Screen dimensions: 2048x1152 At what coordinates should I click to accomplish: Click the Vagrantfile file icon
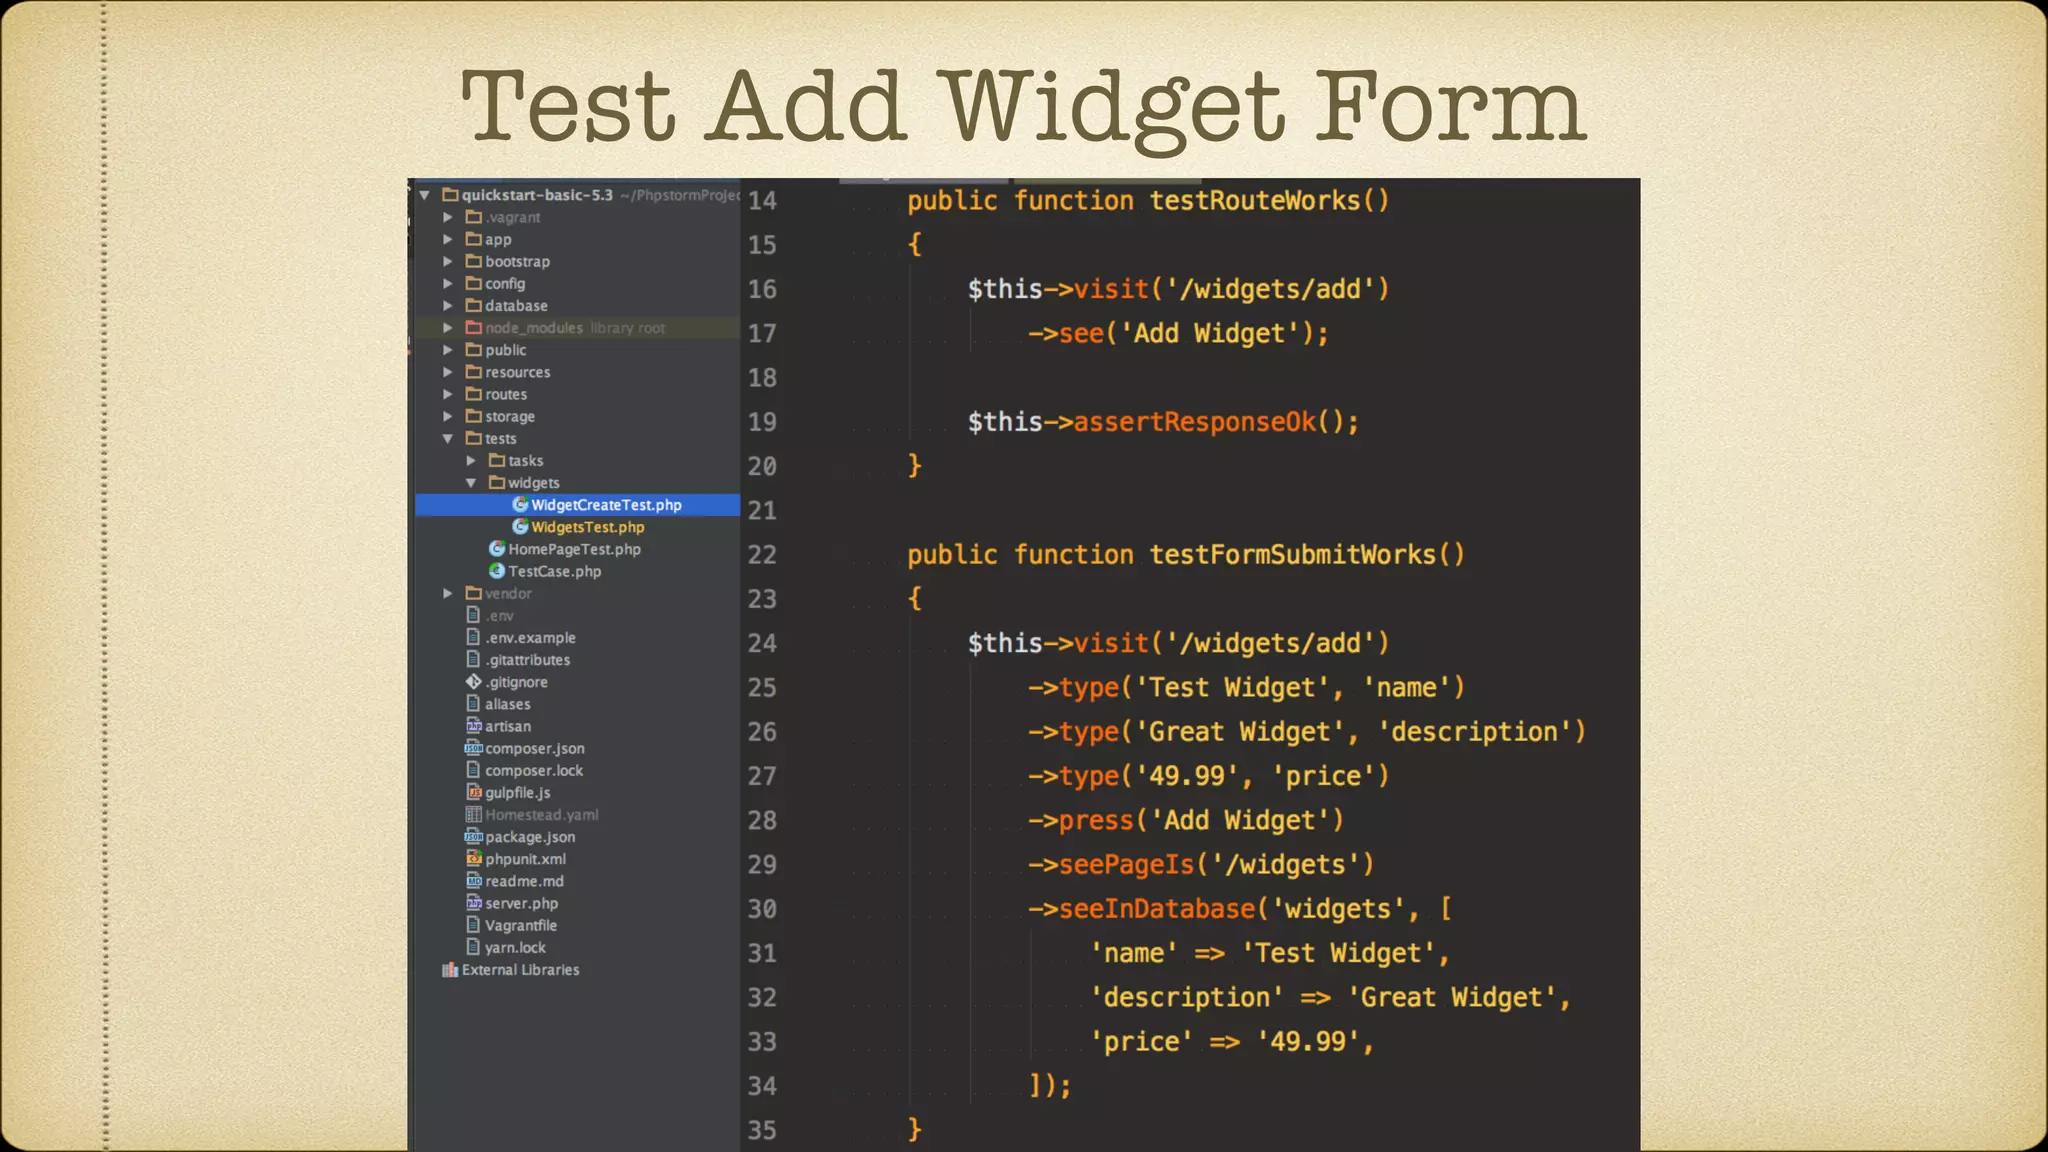click(474, 925)
